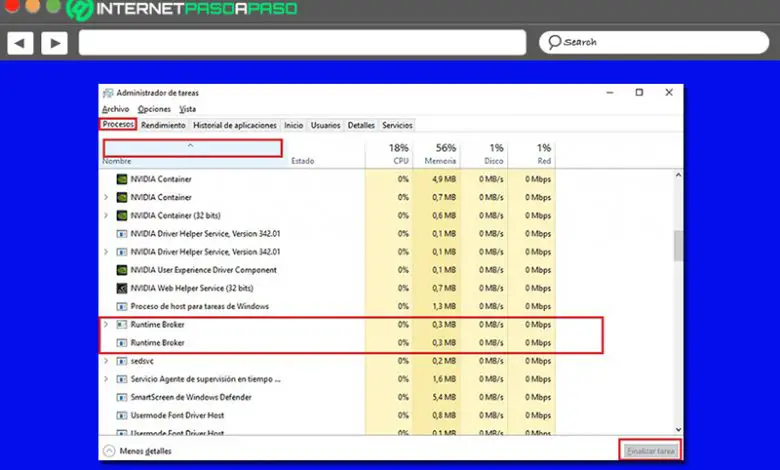Click the NVIDIA User Experience Driver Component icon
Viewport: 780px width, 470px height.
pos(122,270)
